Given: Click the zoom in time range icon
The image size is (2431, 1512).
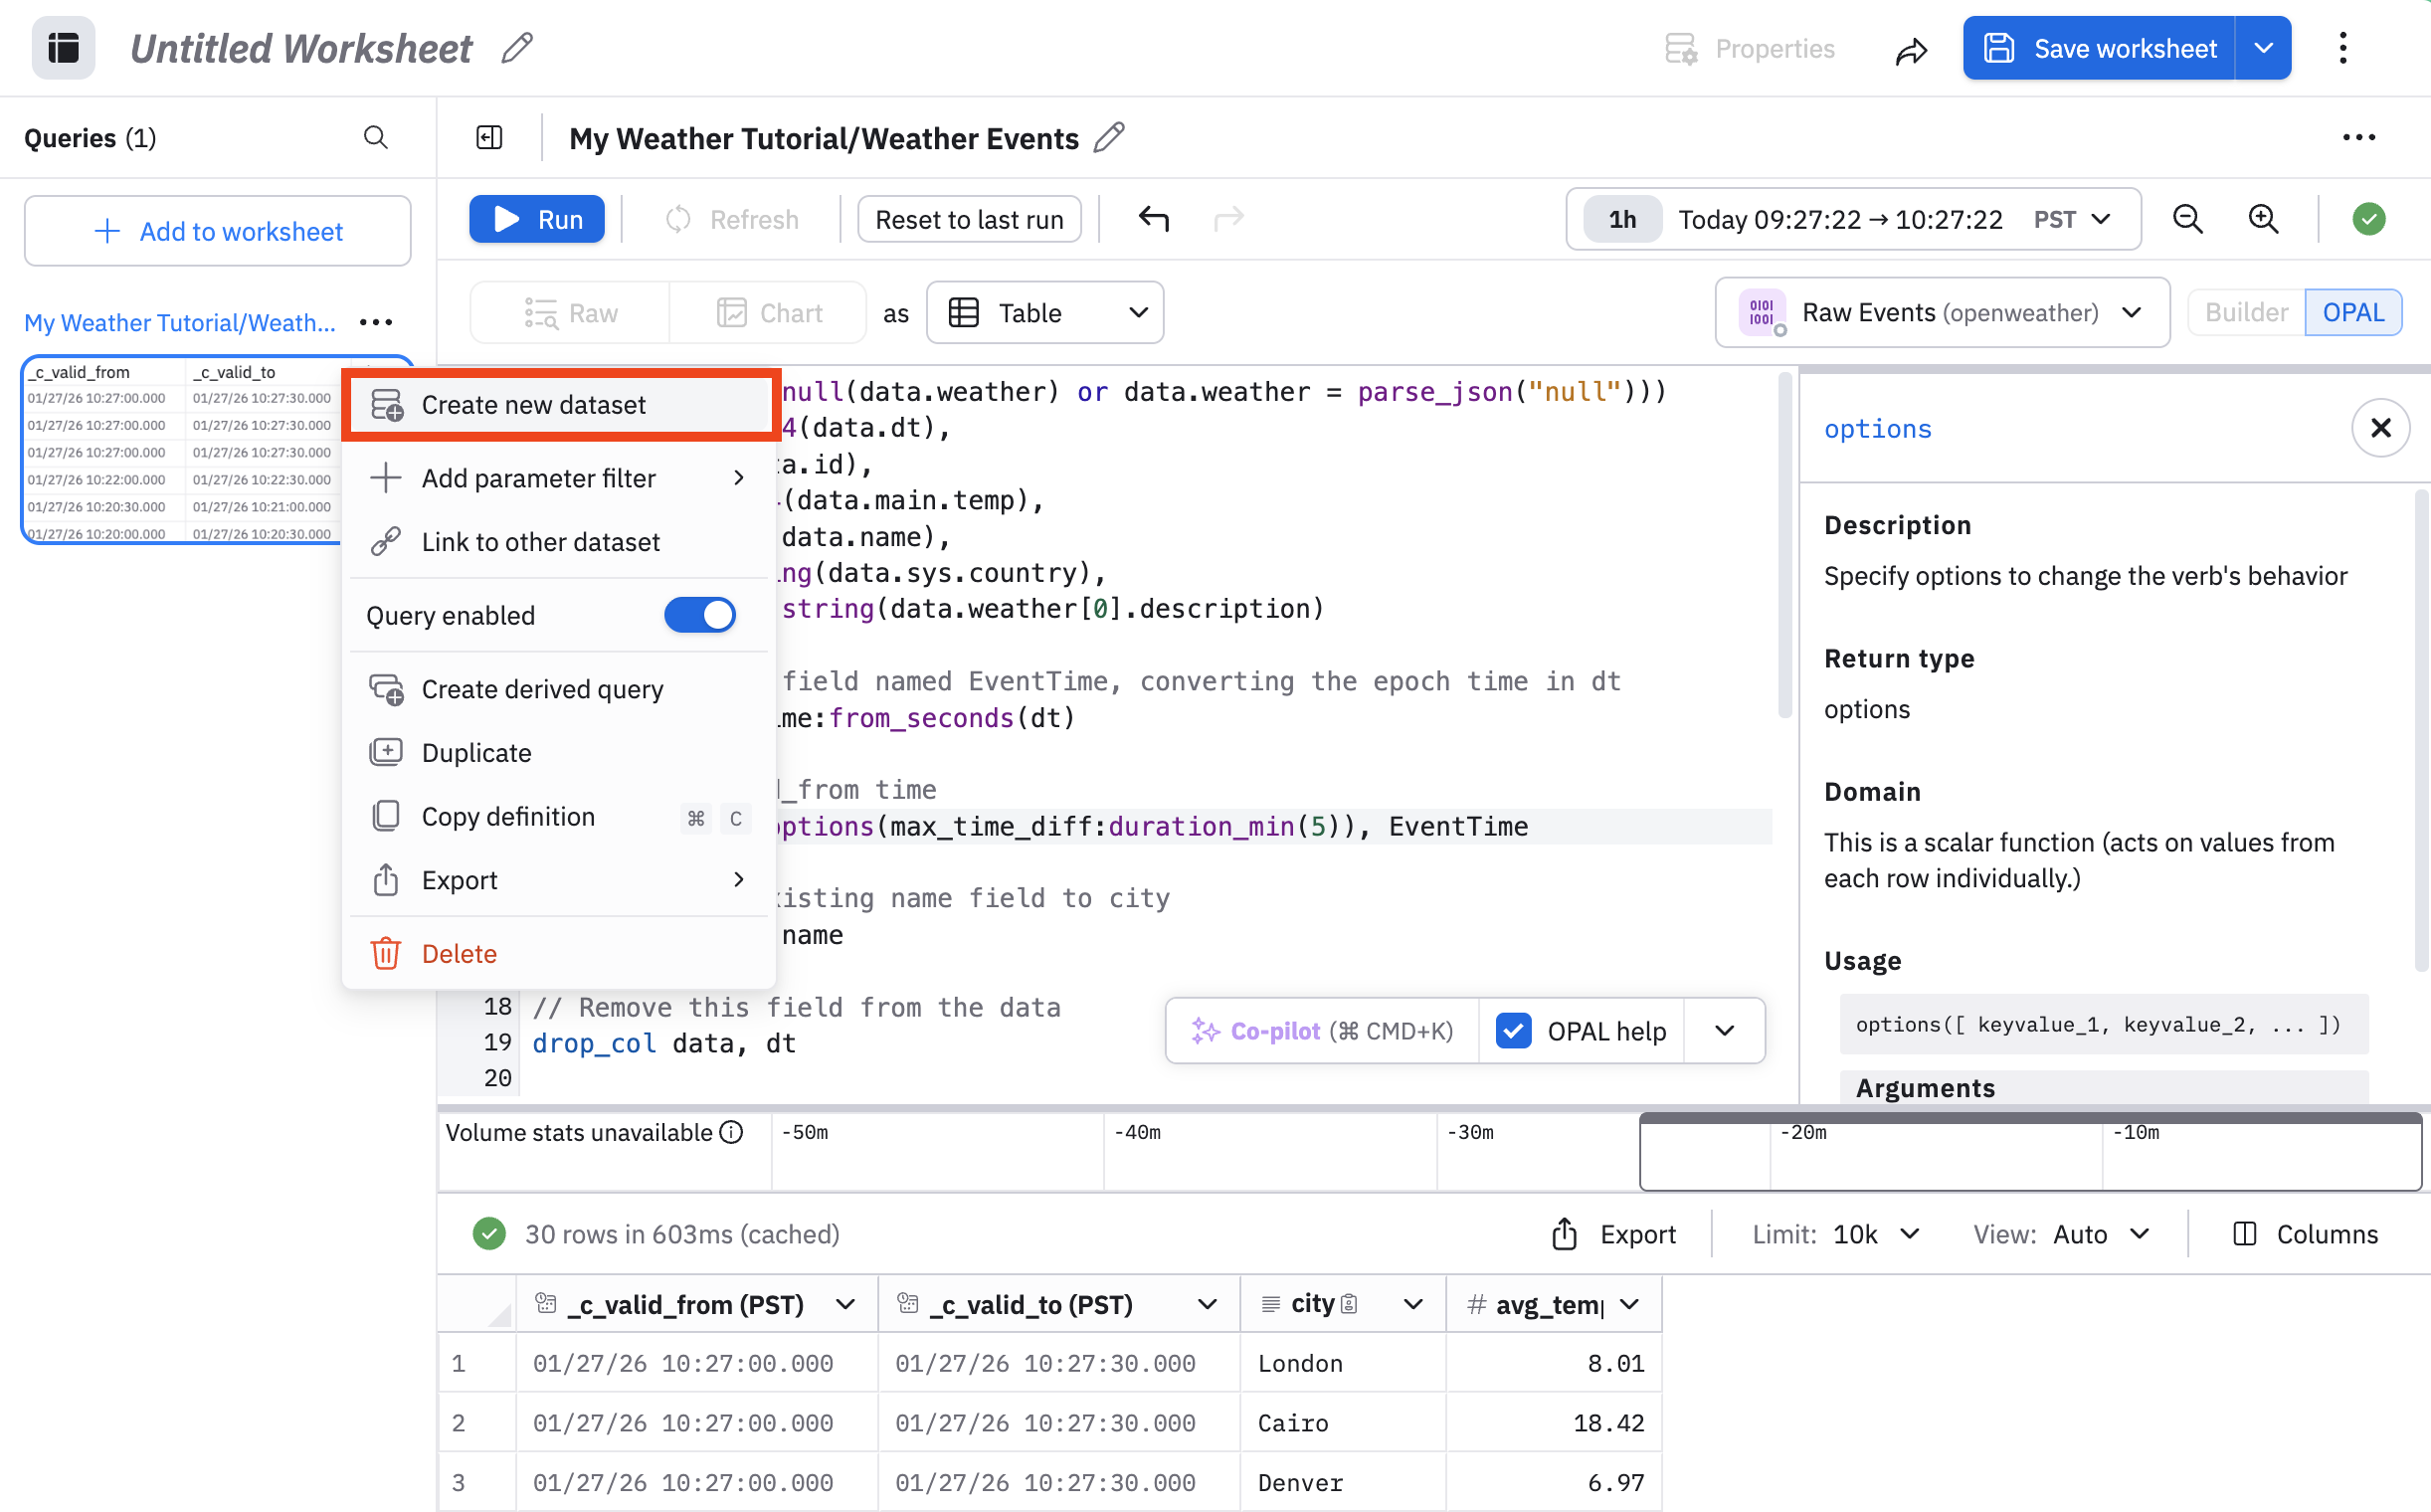Looking at the screenshot, I should [x=2263, y=219].
